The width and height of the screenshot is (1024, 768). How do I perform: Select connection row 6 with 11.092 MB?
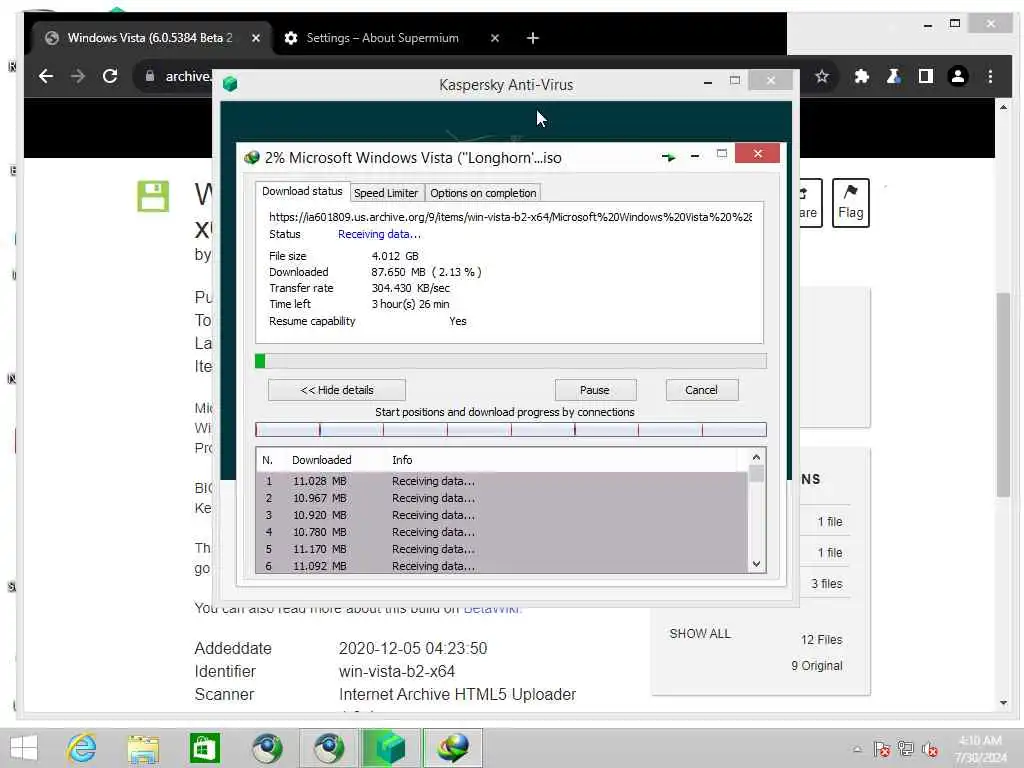501,566
